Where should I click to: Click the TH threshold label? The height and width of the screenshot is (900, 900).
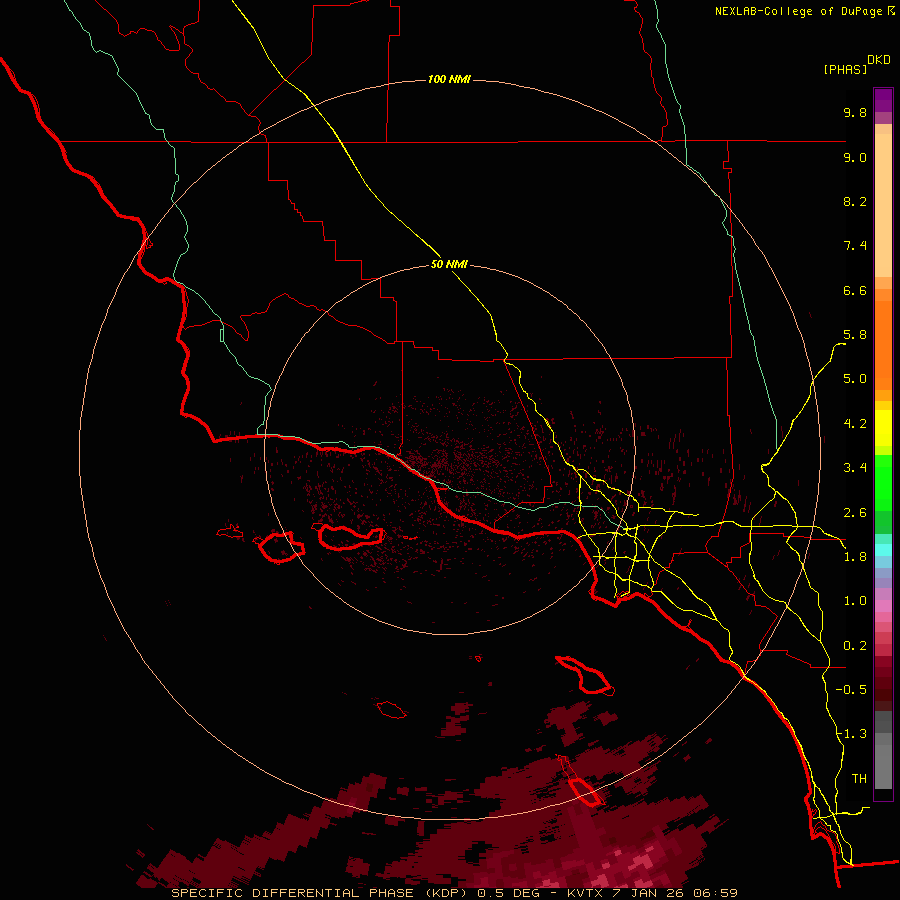tap(859, 779)
